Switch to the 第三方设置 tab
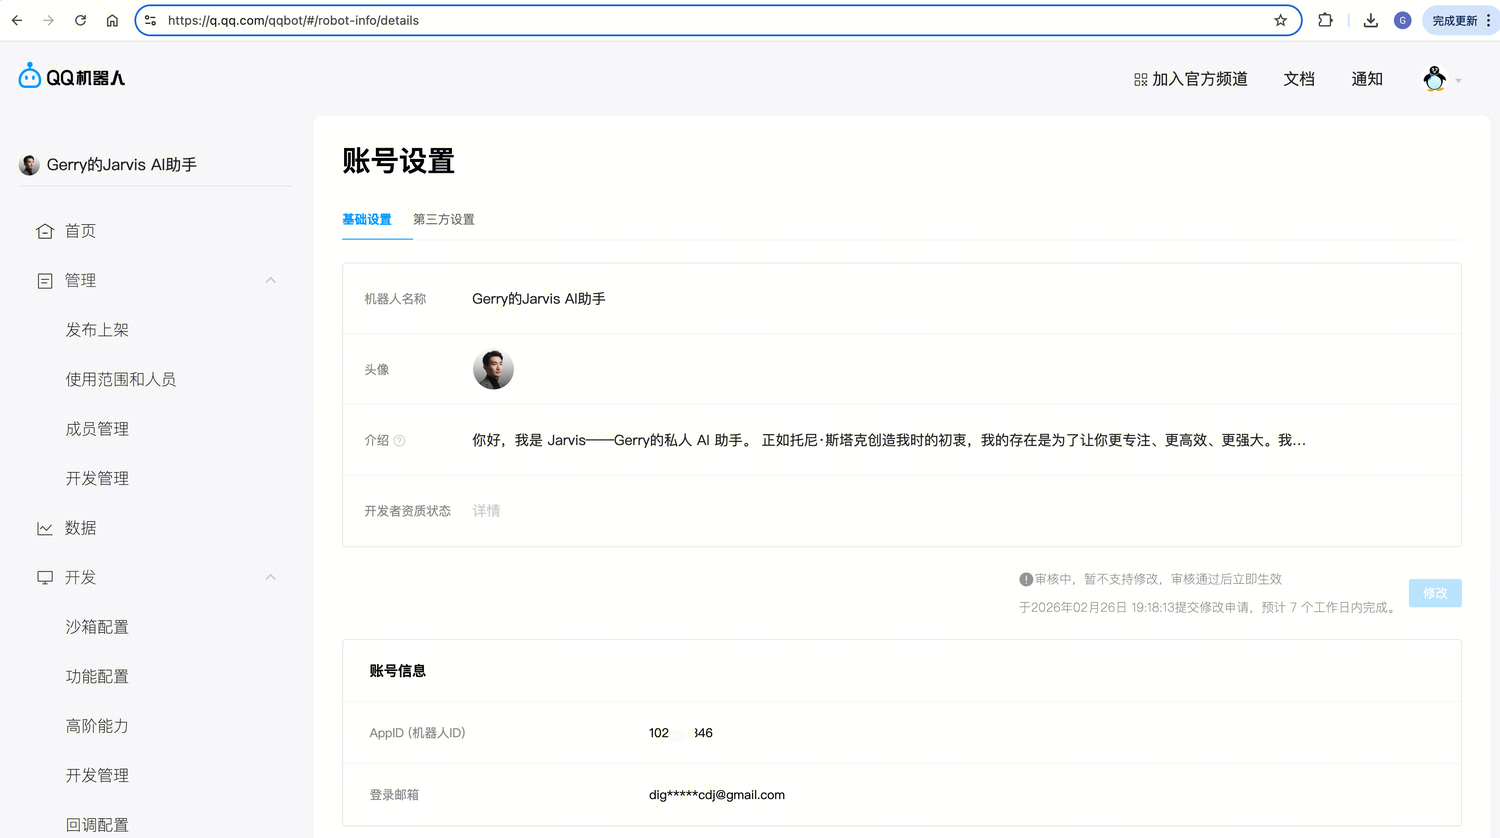The height and width of the screenshot is (838, 1500). click(444, 220)
